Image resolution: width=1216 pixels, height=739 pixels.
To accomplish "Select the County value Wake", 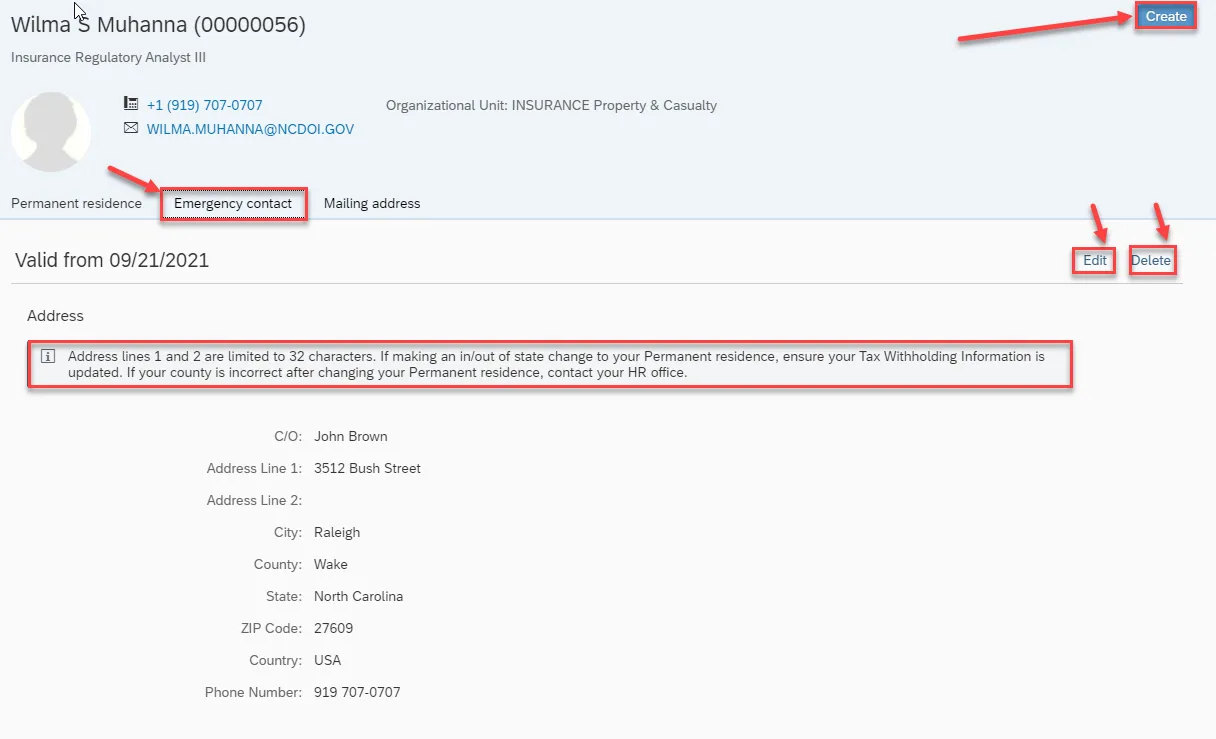I will tap(331, 564).
